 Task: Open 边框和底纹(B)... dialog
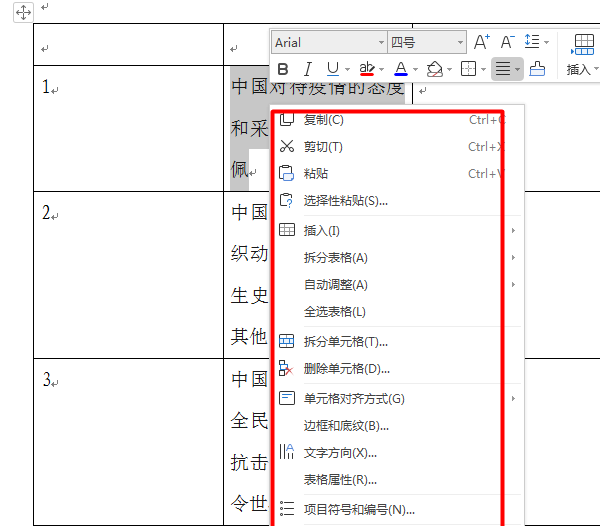(x=346, y=425)
